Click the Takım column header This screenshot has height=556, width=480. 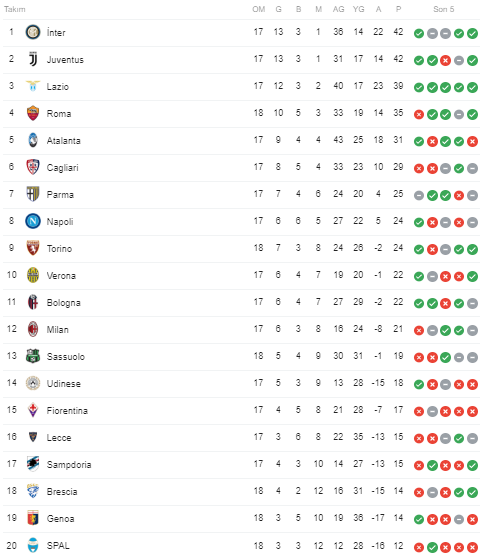15,9
